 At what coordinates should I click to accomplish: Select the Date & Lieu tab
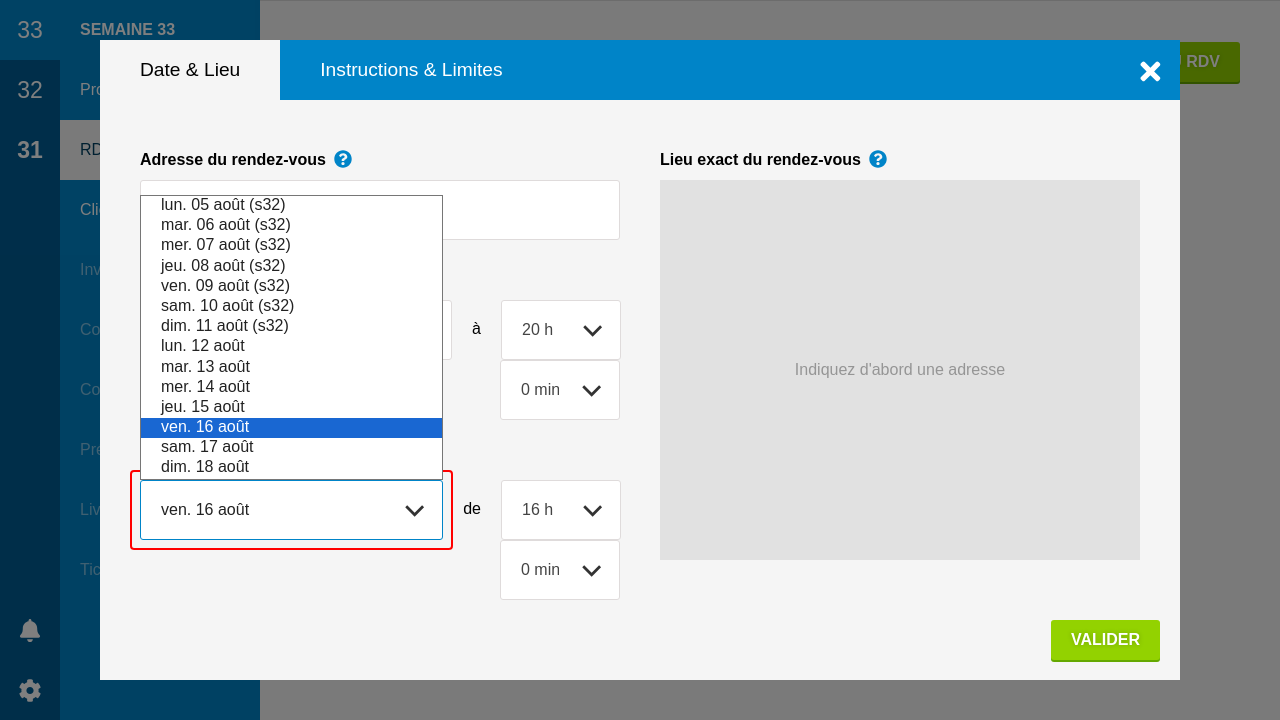coord(190,70)
